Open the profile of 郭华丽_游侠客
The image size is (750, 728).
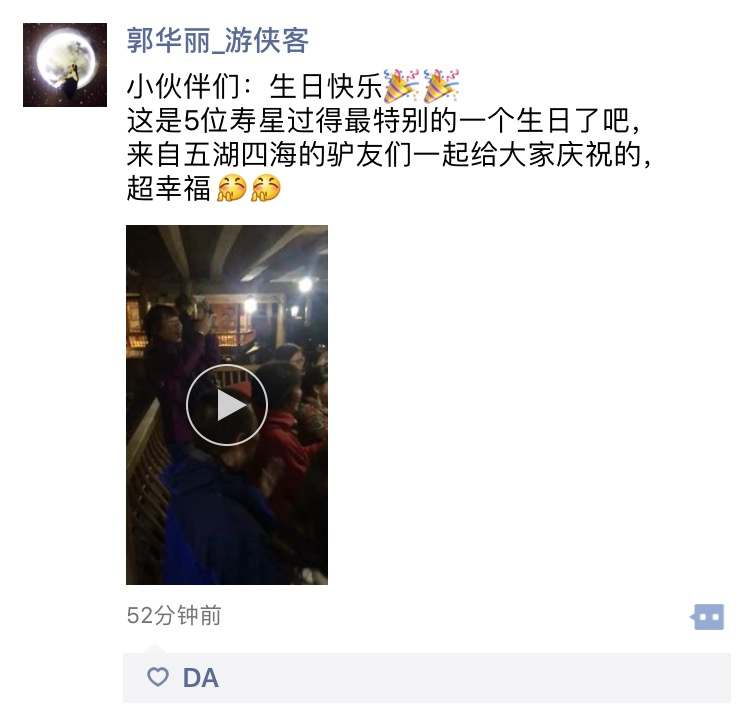(x=218, y=40)
